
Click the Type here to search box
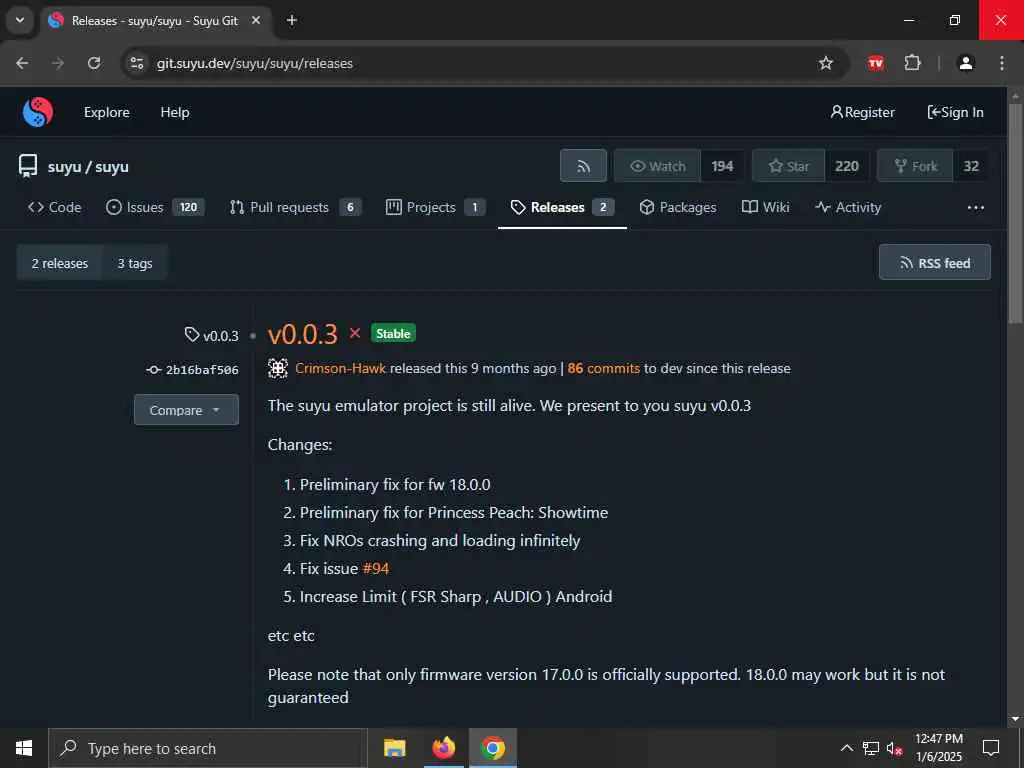208,748
